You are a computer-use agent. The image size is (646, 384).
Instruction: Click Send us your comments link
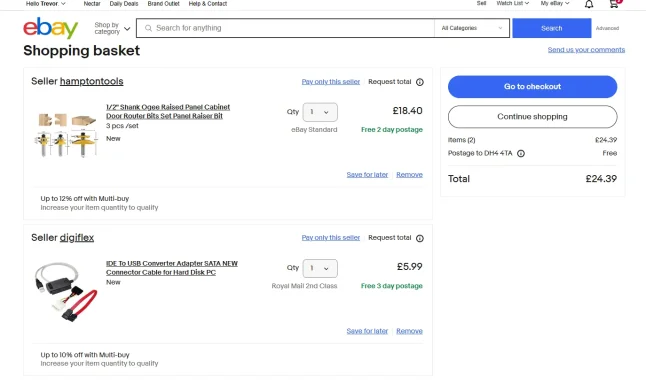coord(586,49)
